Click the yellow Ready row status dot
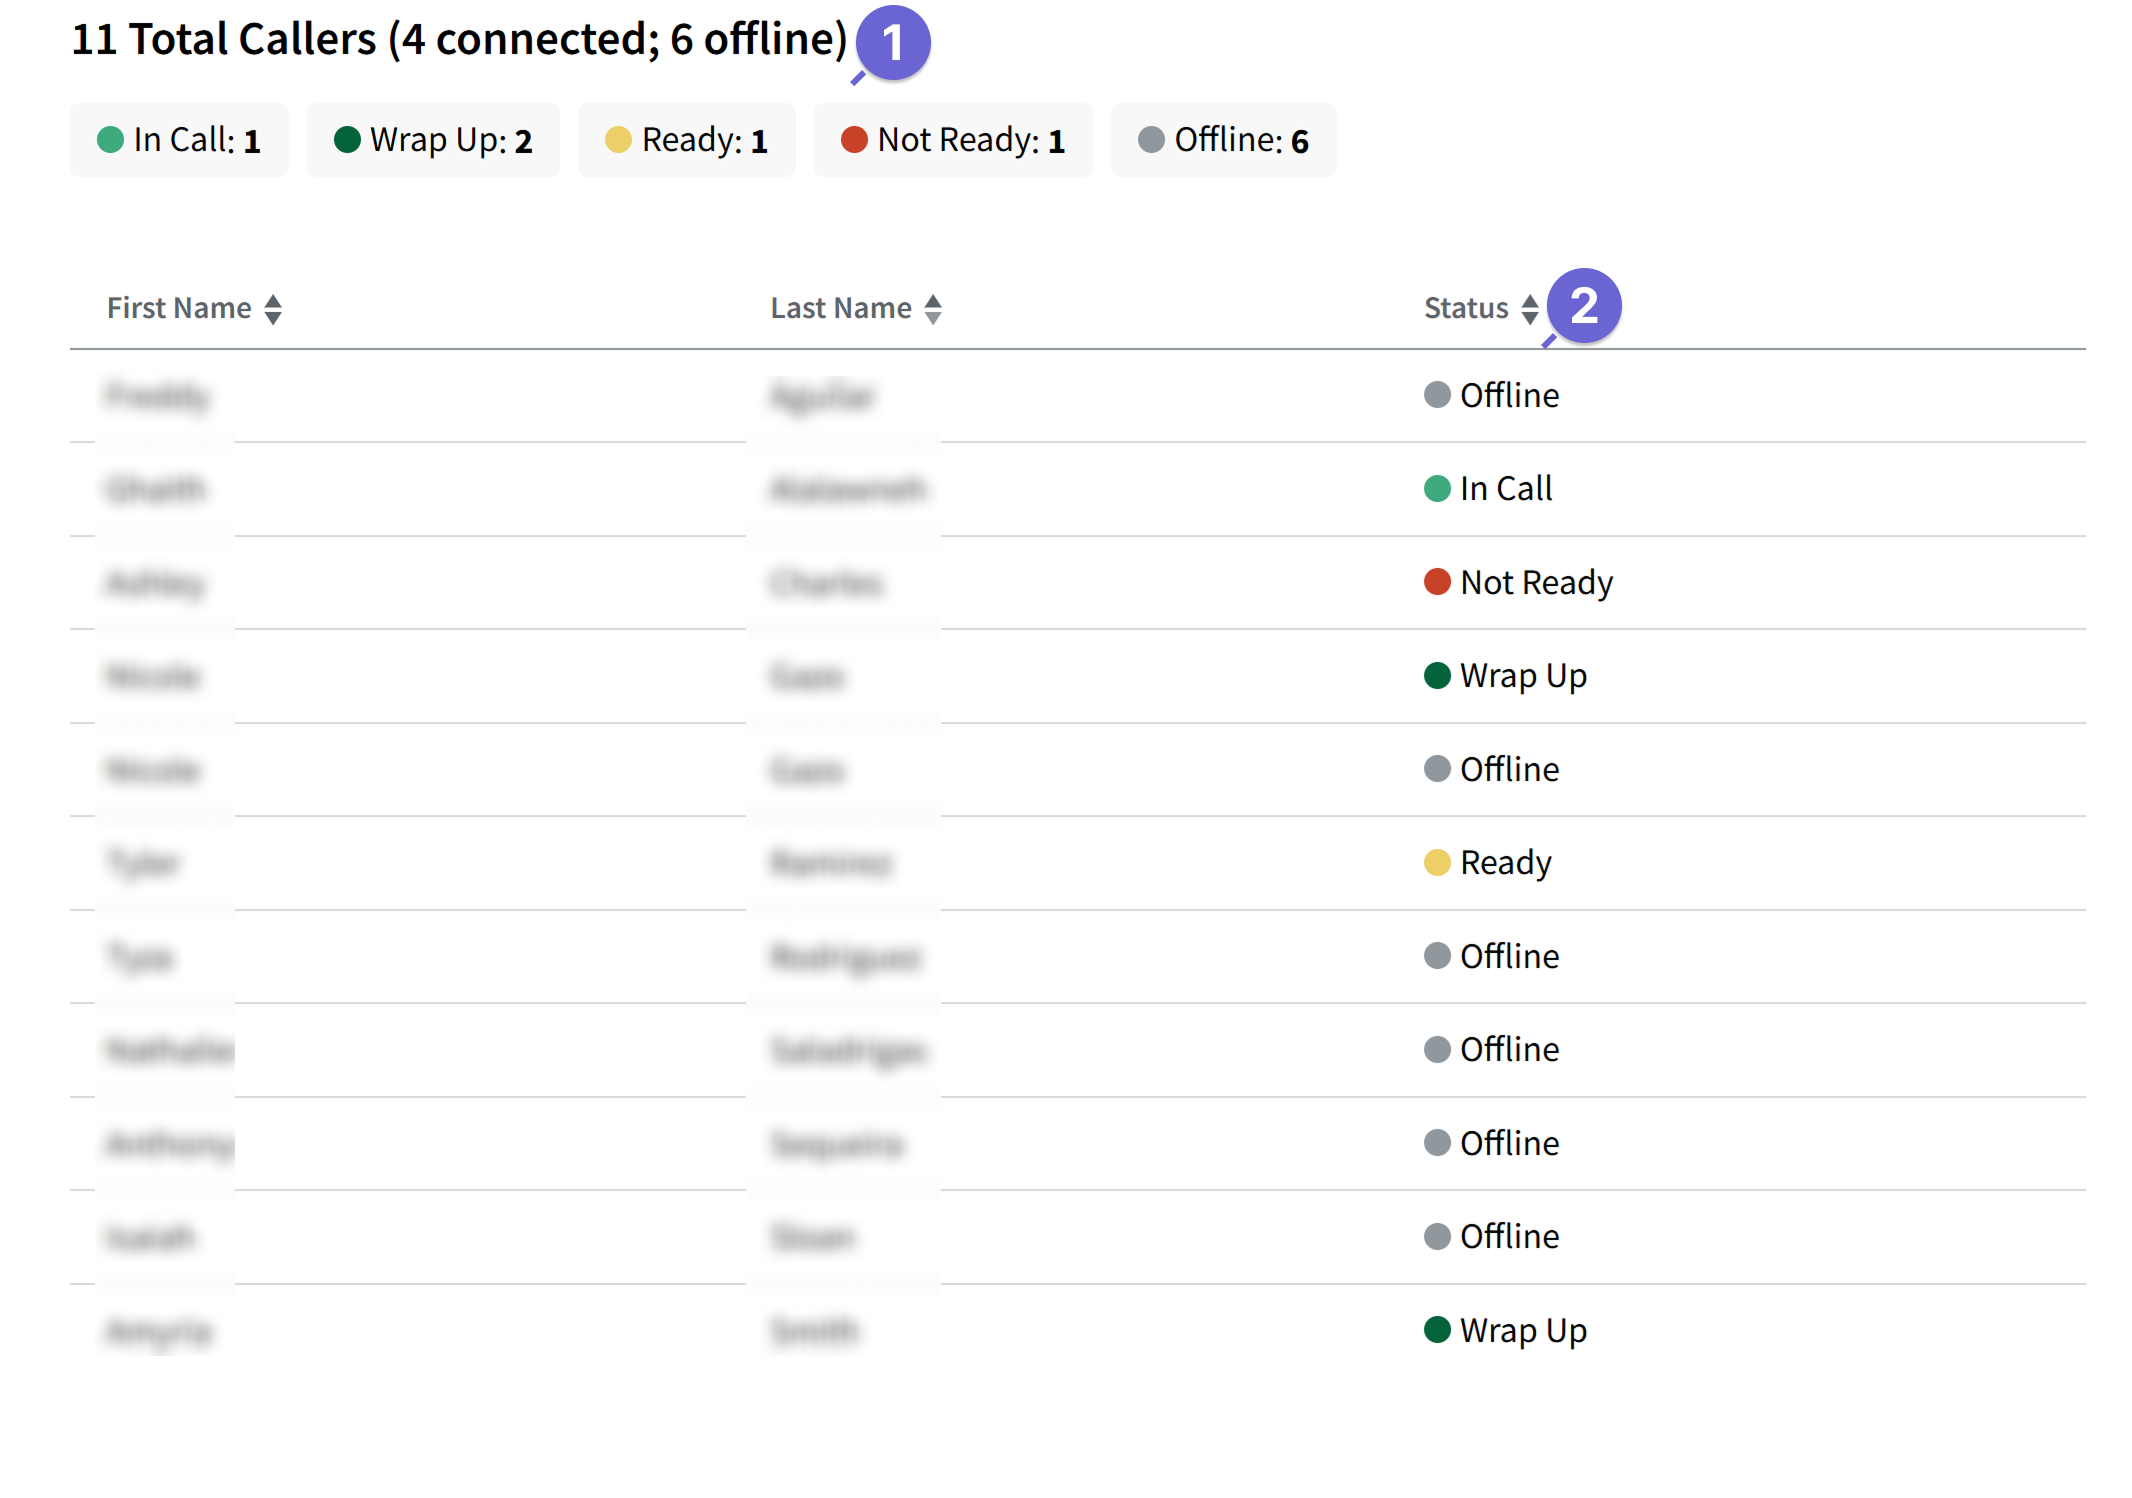Viewport: 2132px width, 1498px height. 1437,862
